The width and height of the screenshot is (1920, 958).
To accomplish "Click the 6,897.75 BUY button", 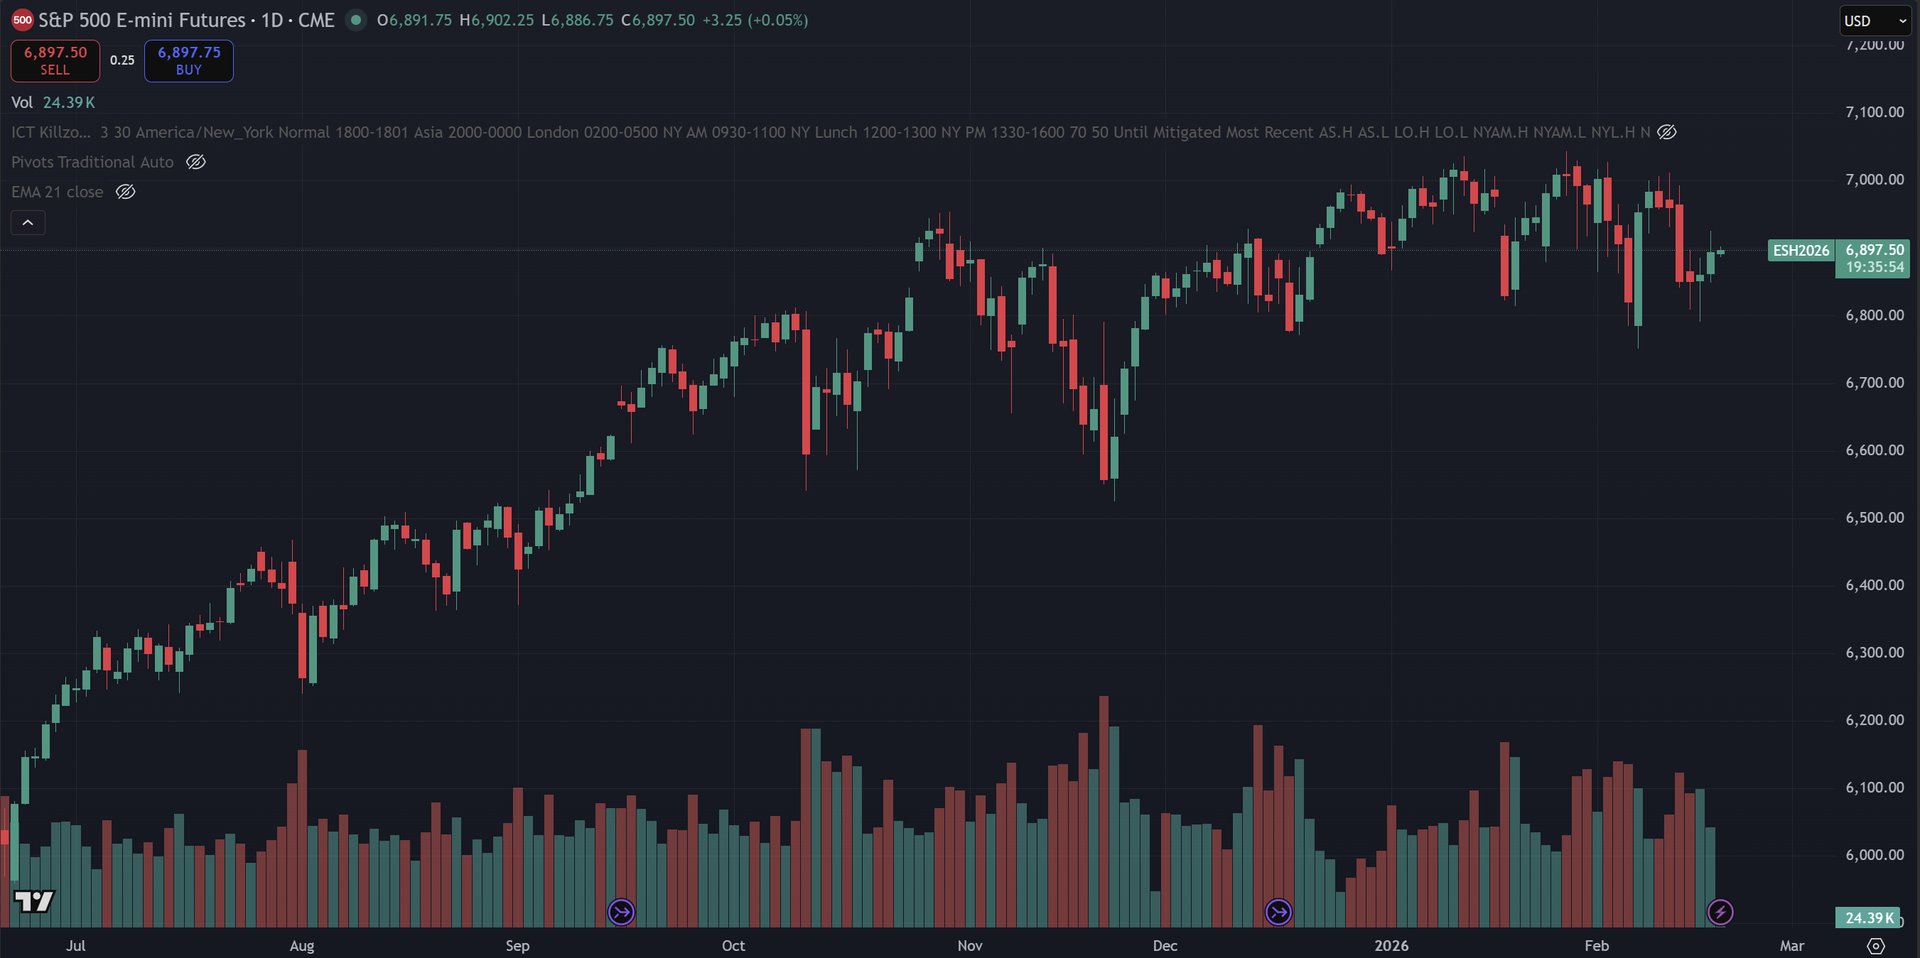I will tap(189, 60).
